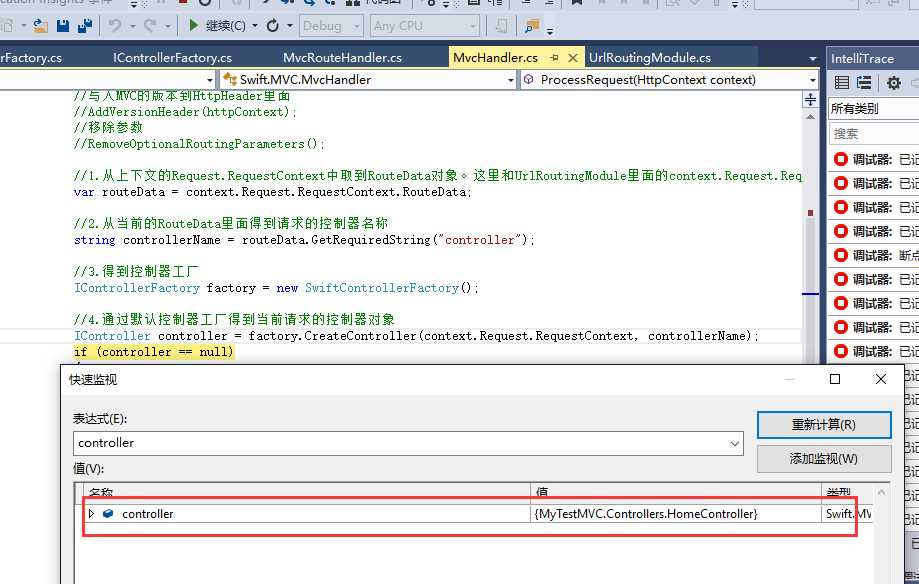The width and height of the screenshot is (919, 584).
Task: Click the Reevaluate 重新计算(R) button
Action: pos(823,425)
